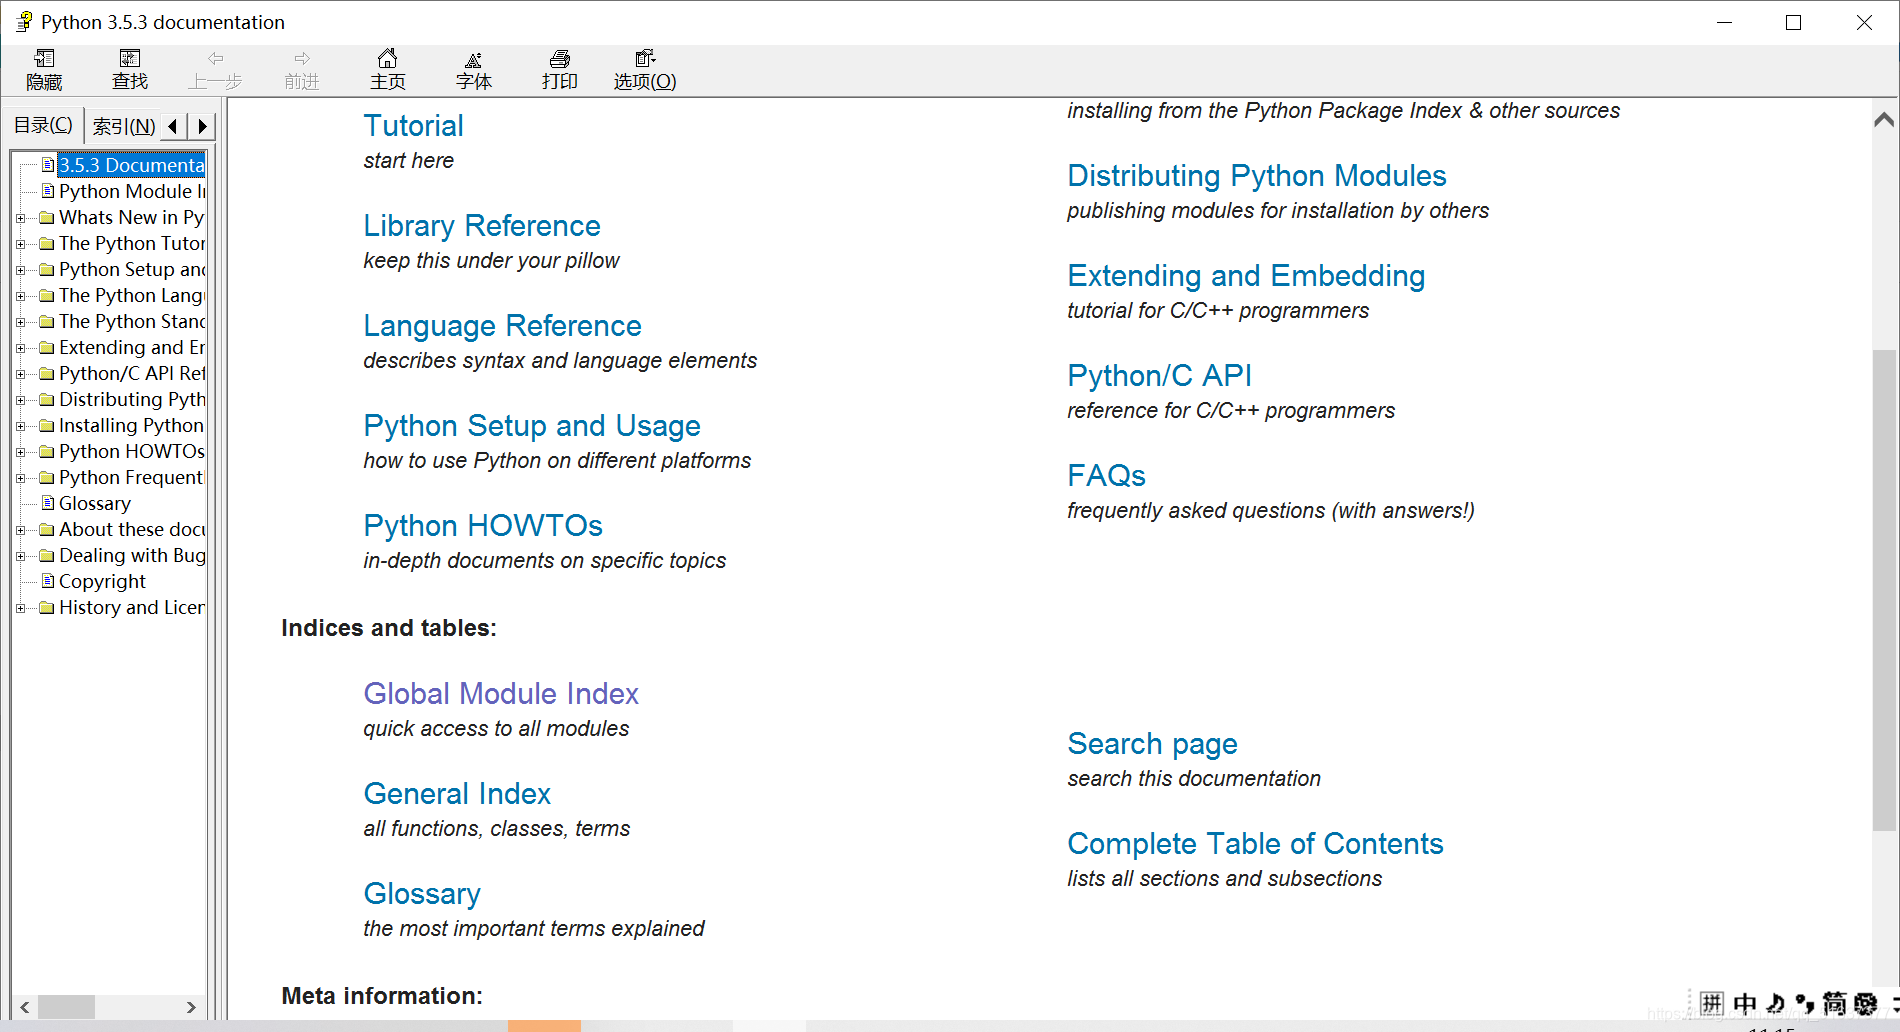Click the content pane vertical scrollbar thumb
The image size is (1900, 1032).
pyautogui.click(x=1884, y=590)
